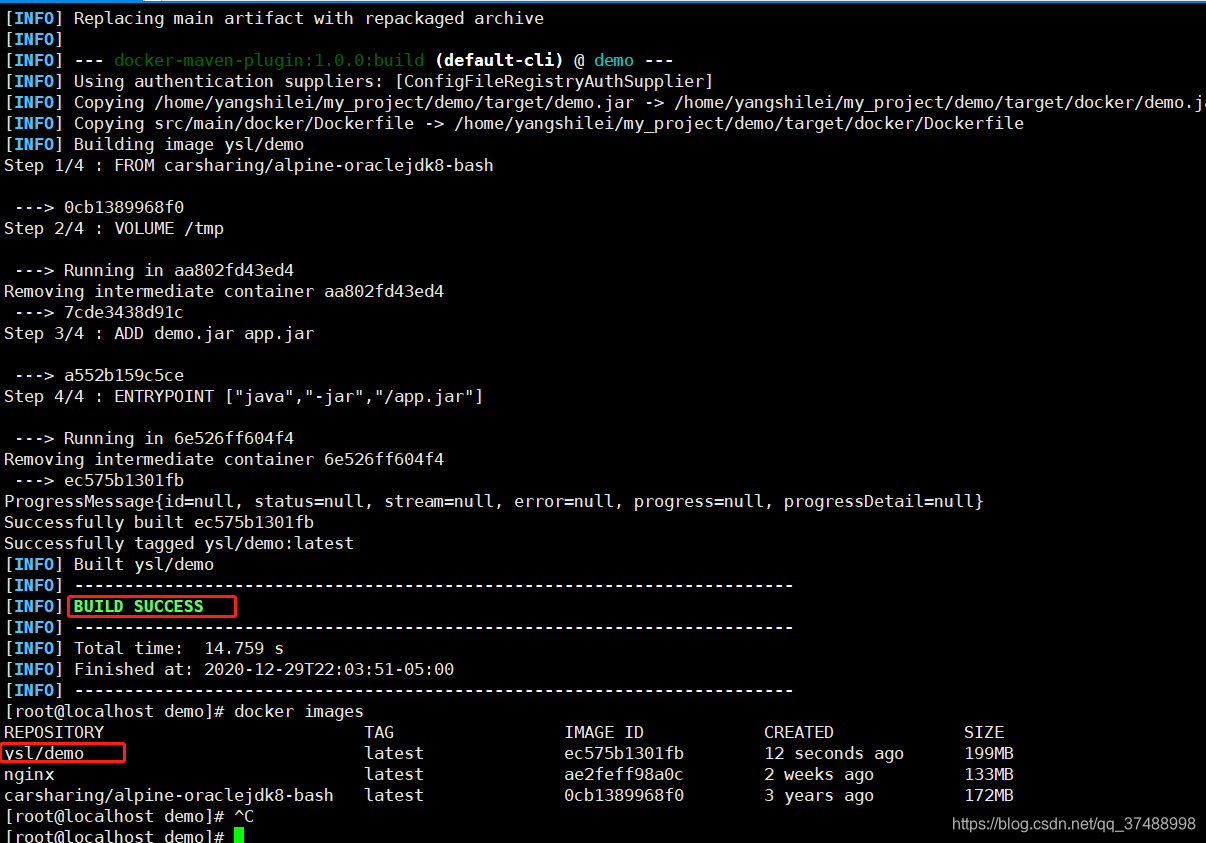Click the 'Built ysl/demo' info line

click(109, 564)
